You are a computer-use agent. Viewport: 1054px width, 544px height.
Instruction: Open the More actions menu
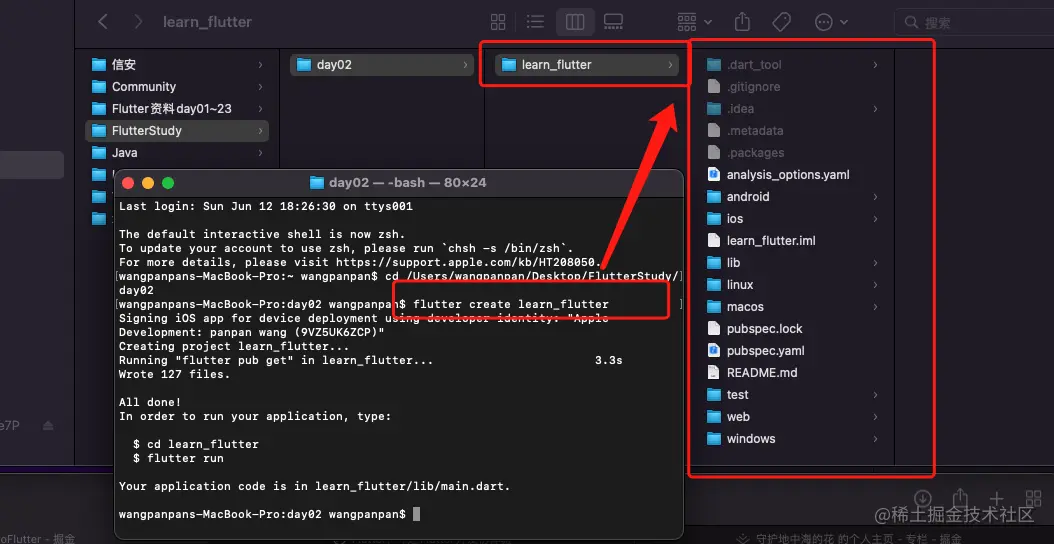click(x=832, y=22)
